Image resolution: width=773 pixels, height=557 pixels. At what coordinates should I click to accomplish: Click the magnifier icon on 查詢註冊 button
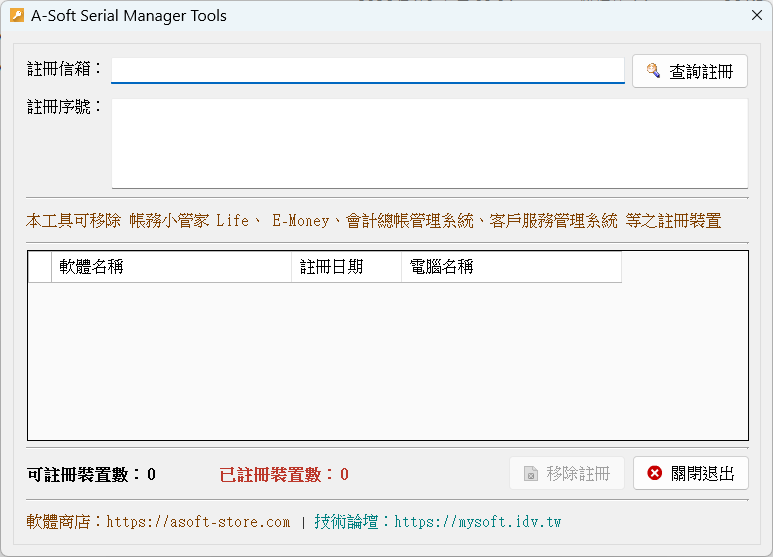(x=653, y=71)
